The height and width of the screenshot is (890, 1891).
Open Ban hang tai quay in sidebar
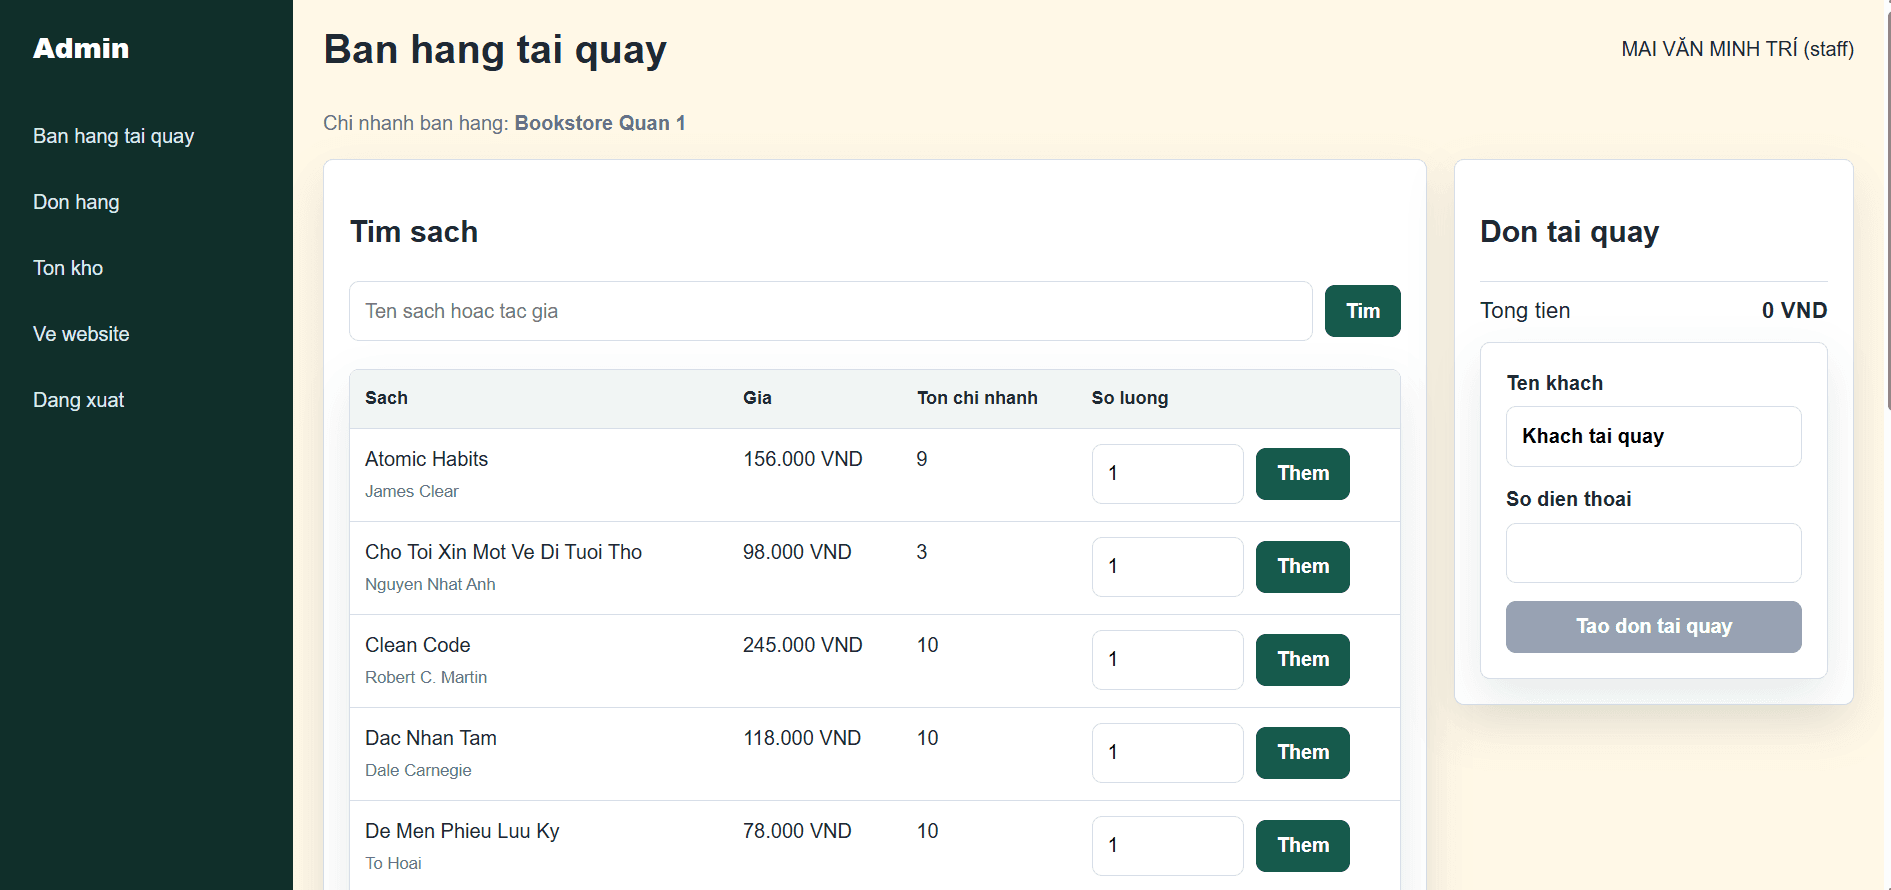click(113, 136)
